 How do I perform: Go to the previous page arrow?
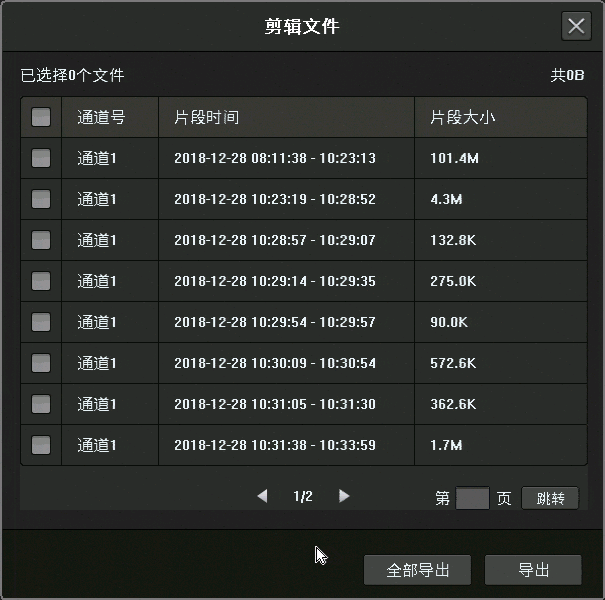tap(262, 496)
